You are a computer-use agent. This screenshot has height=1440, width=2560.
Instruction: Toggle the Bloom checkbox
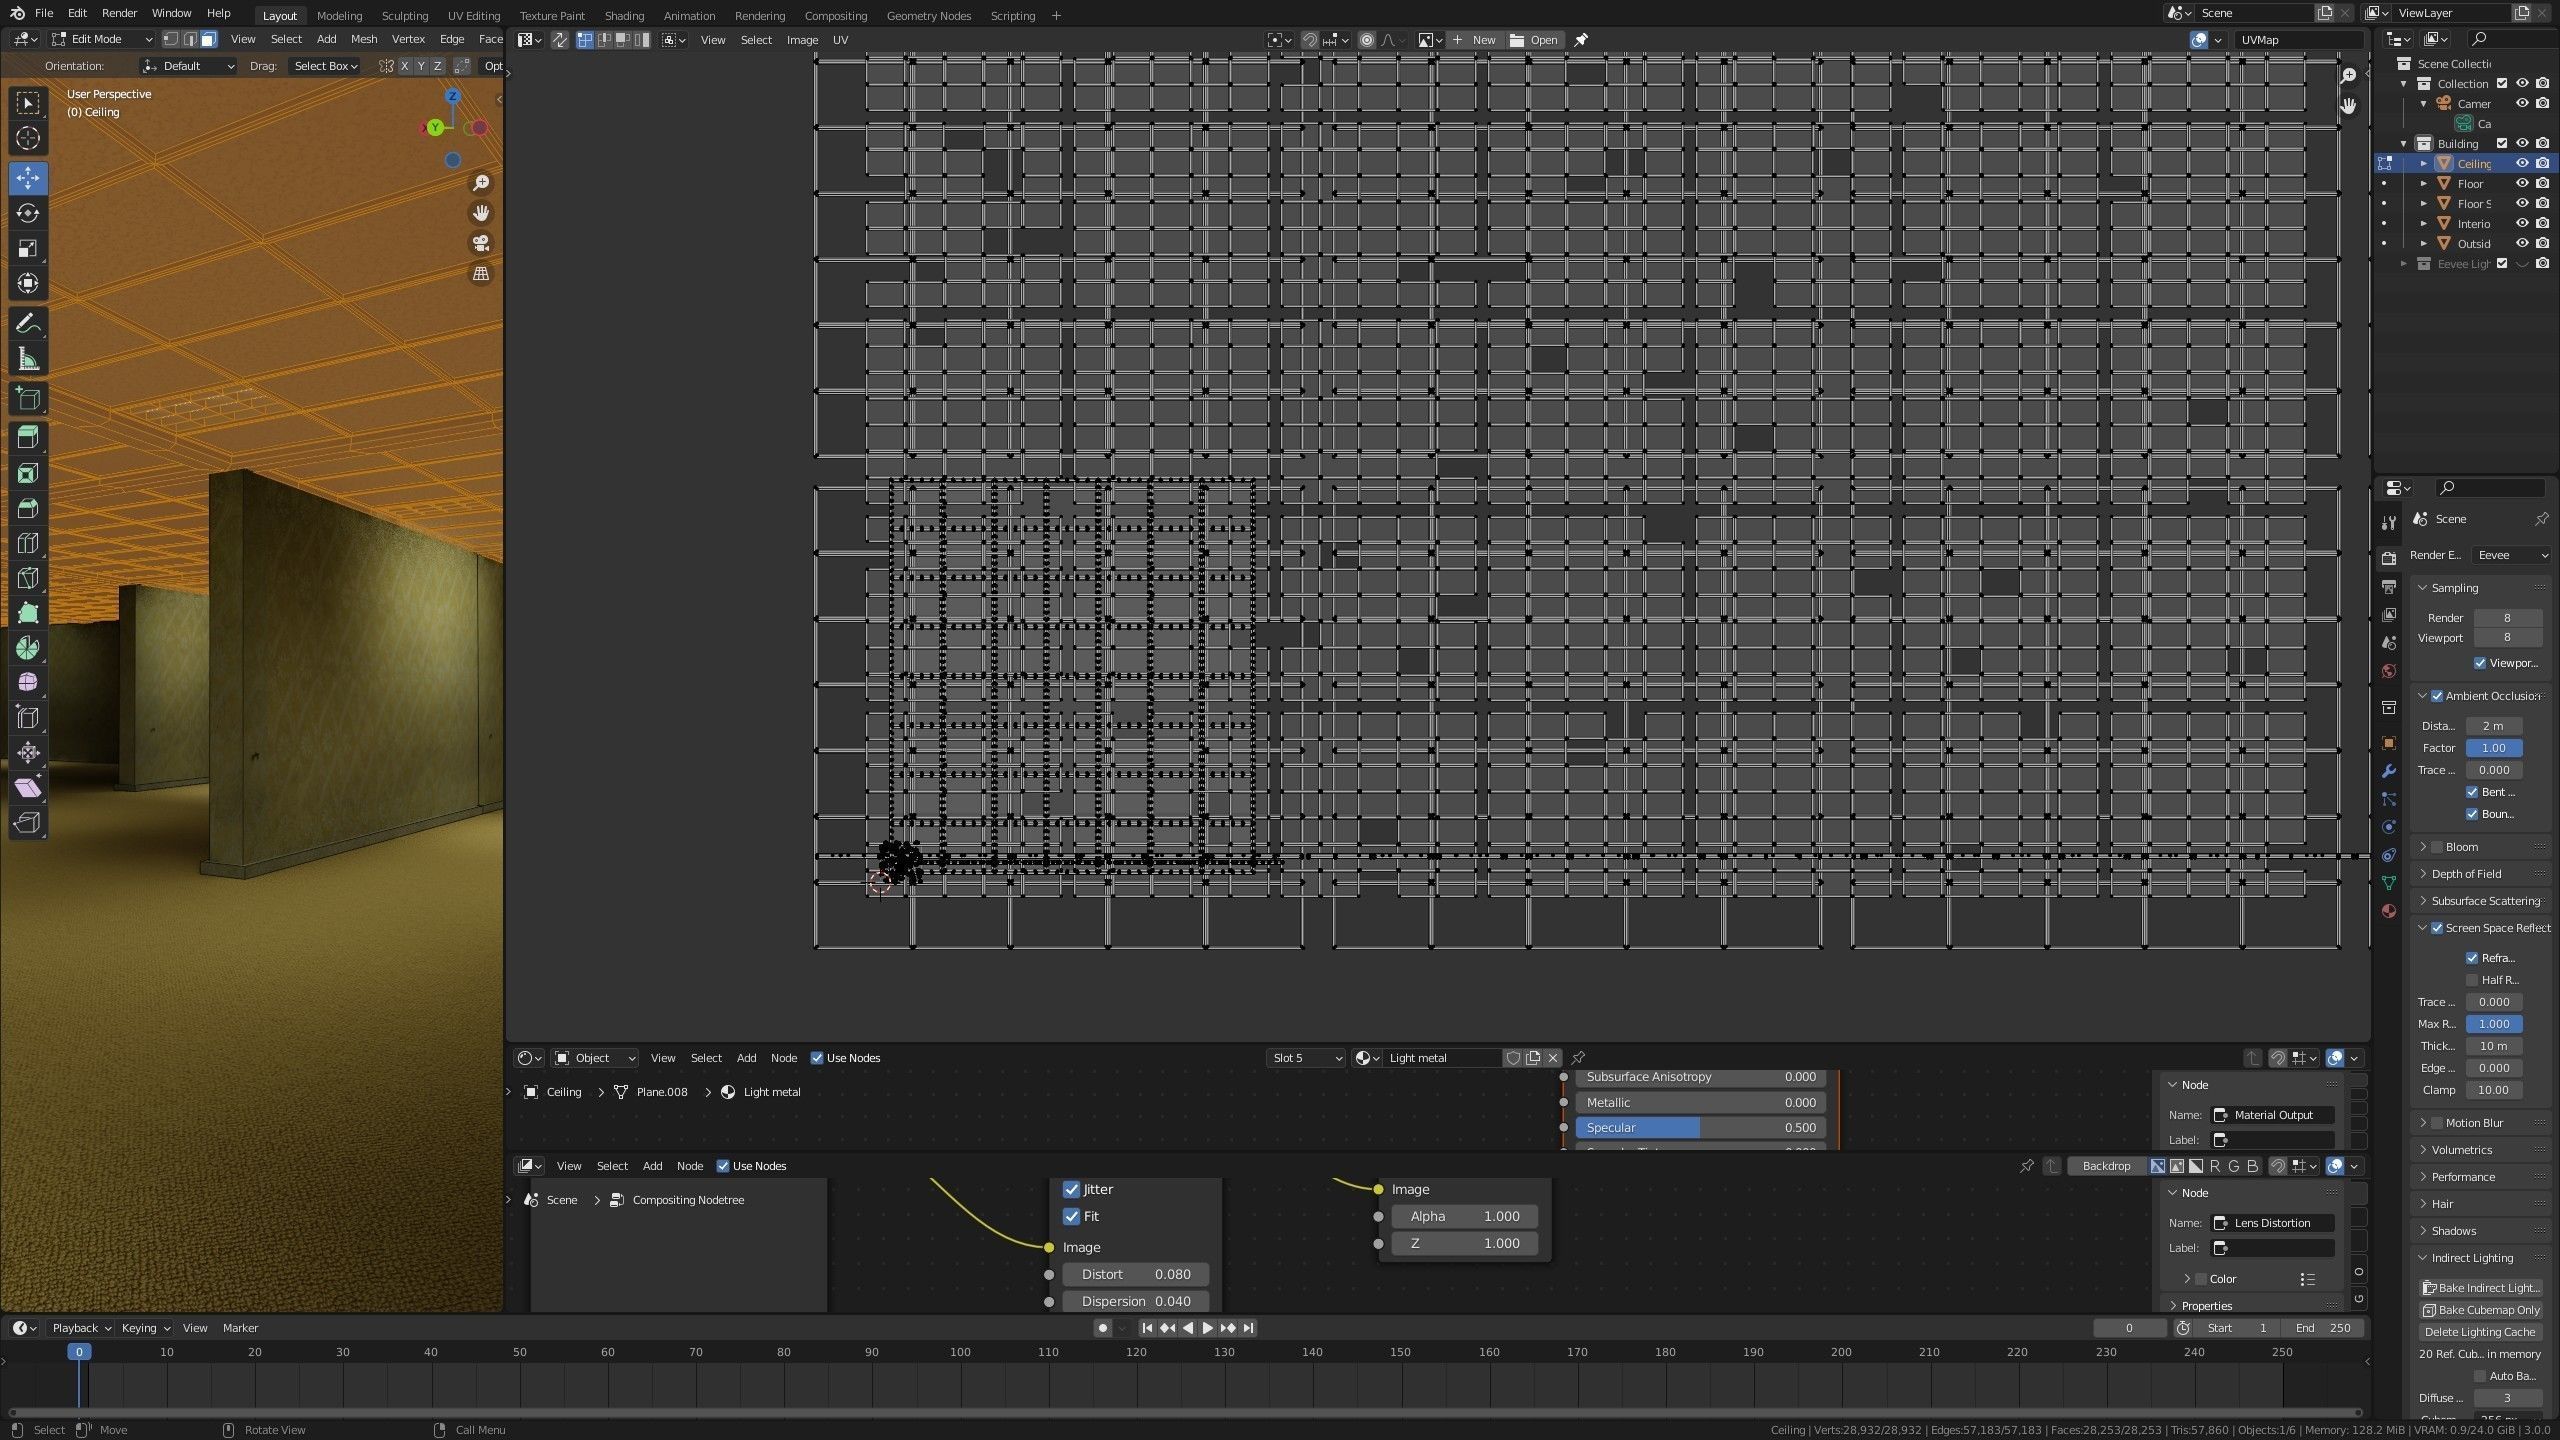(2436, 847)
